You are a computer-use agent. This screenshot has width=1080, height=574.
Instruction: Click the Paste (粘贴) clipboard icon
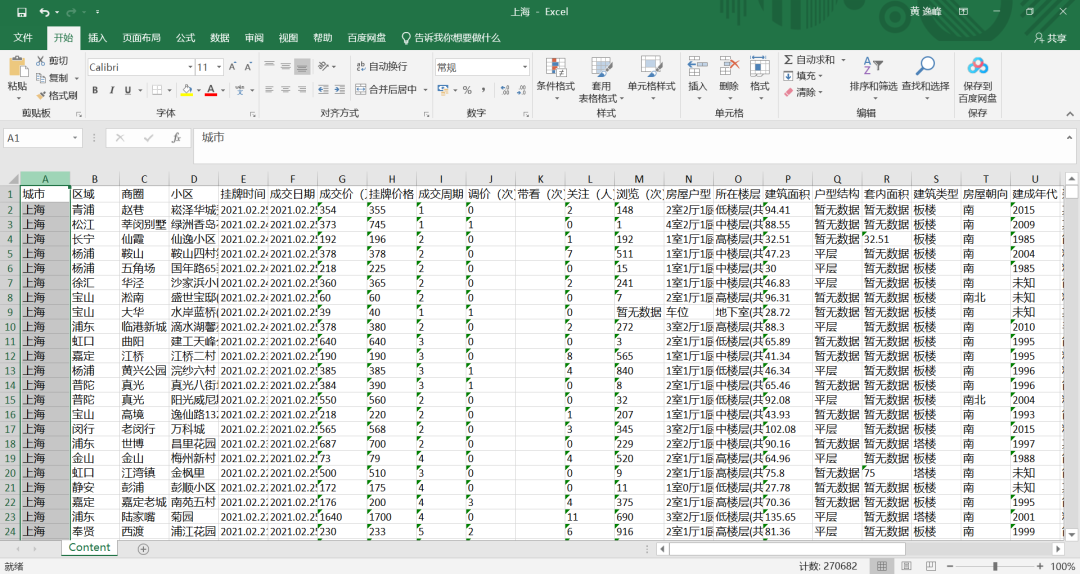click(17, 68)
